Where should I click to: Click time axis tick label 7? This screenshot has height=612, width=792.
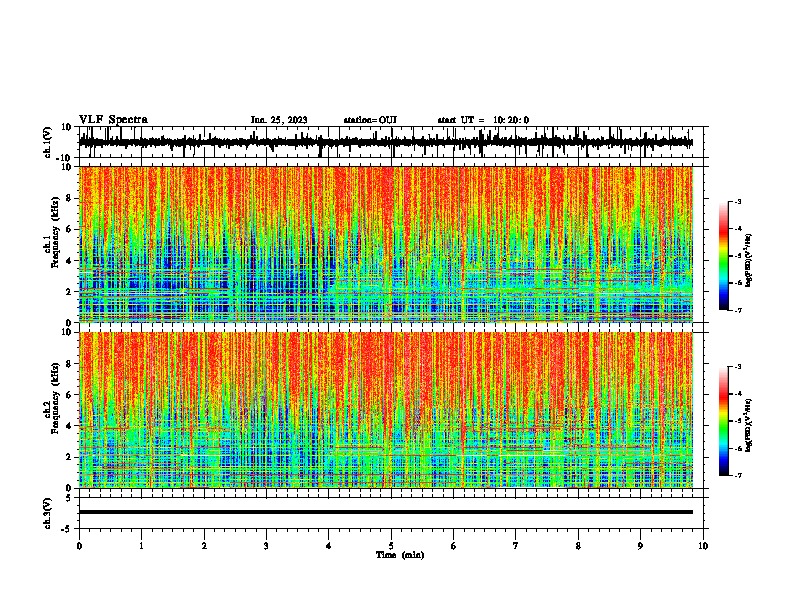516,546
